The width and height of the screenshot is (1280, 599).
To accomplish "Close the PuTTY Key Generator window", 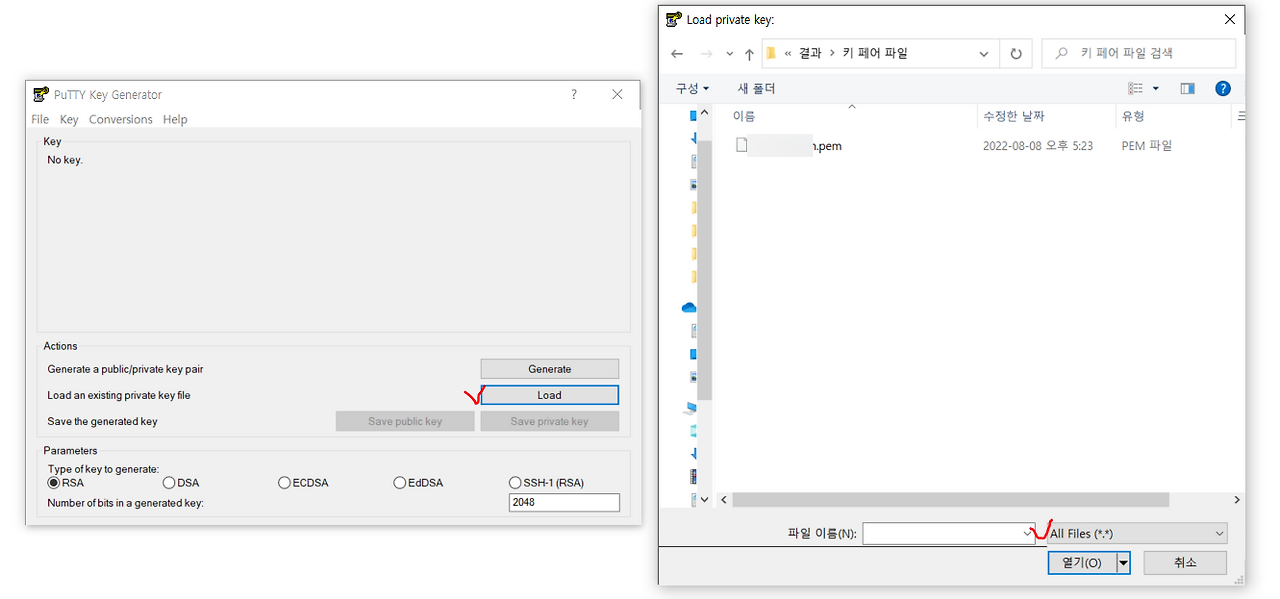I will 617,95.
